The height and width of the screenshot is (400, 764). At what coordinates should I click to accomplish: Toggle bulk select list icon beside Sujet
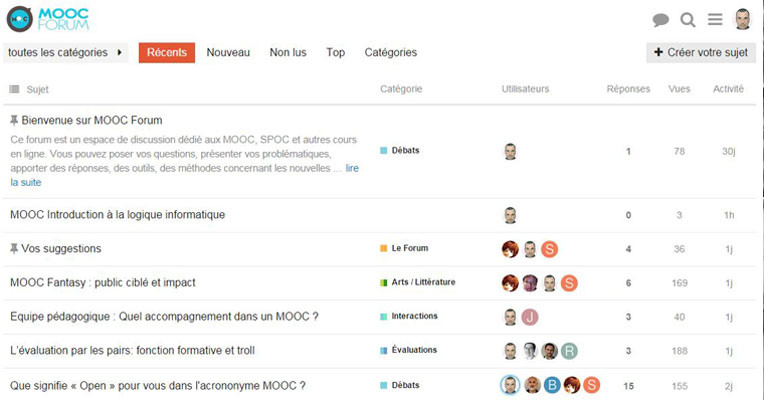coord(14,89)
